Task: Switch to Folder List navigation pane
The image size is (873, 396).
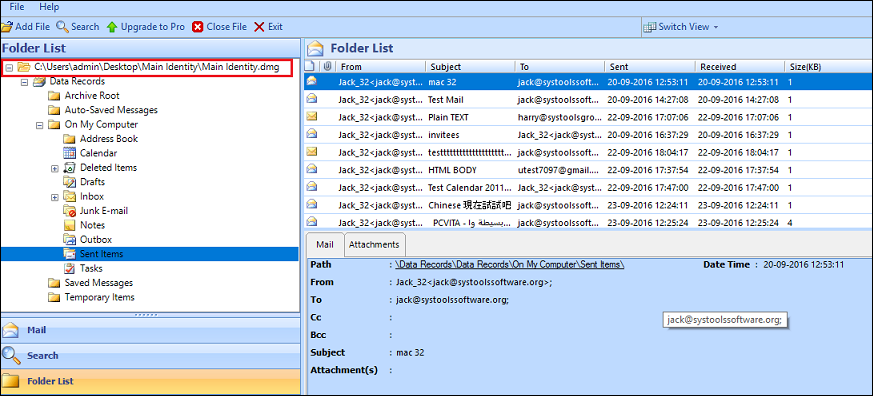Action: (x=150, y=382)
